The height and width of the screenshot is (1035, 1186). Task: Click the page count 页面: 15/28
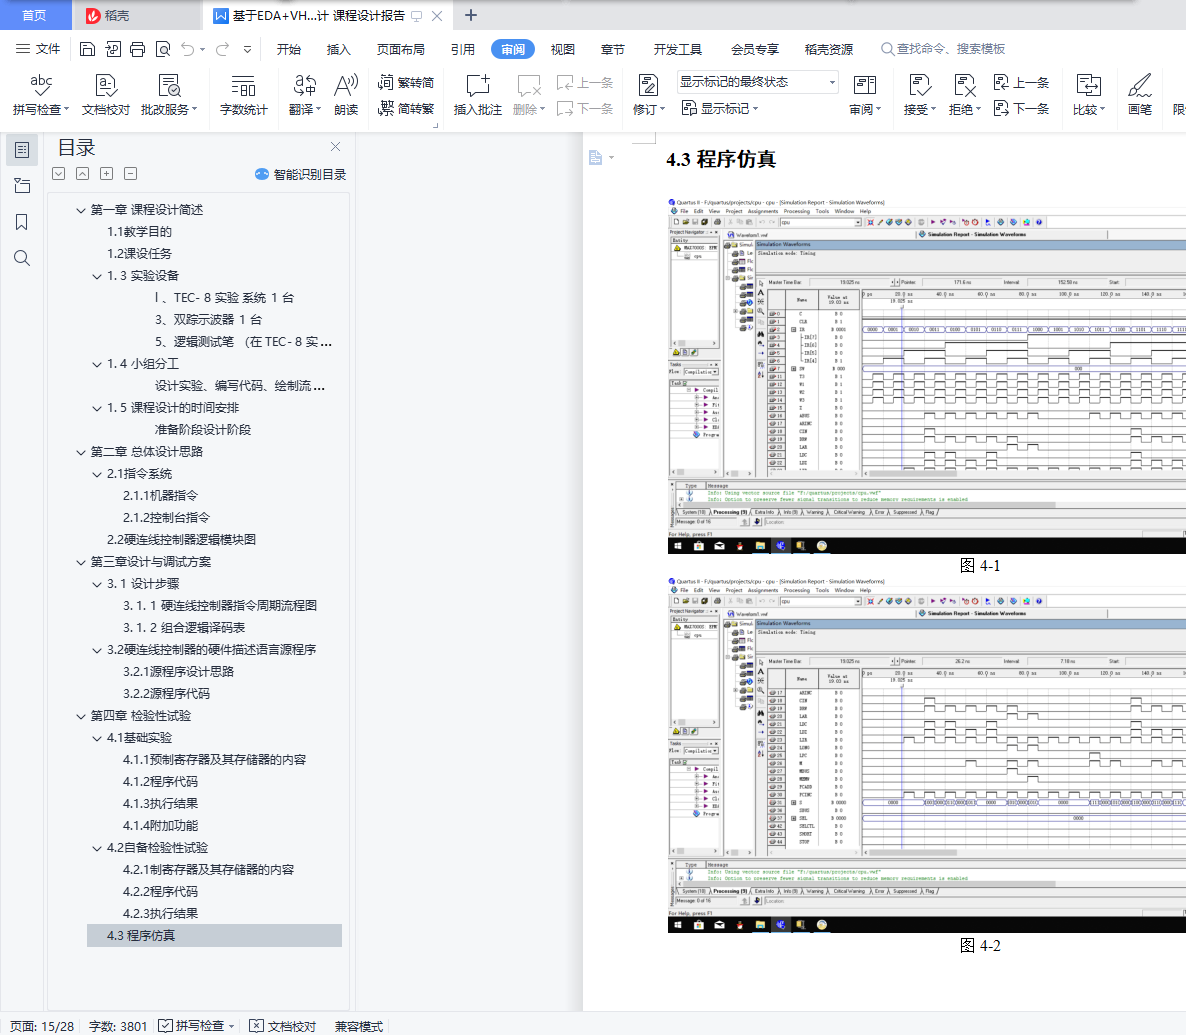coord(42,1026)
